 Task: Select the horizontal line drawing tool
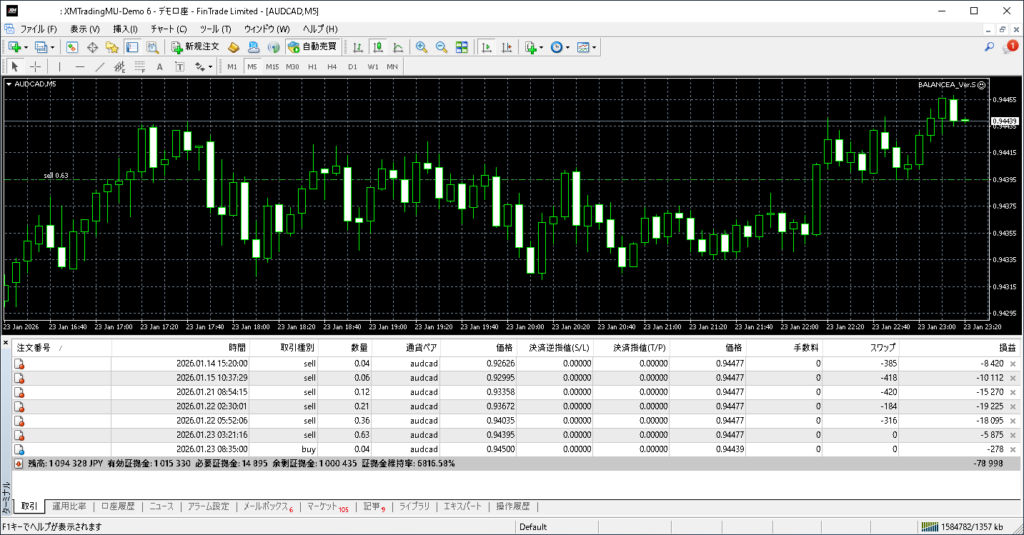pos(80,67)
